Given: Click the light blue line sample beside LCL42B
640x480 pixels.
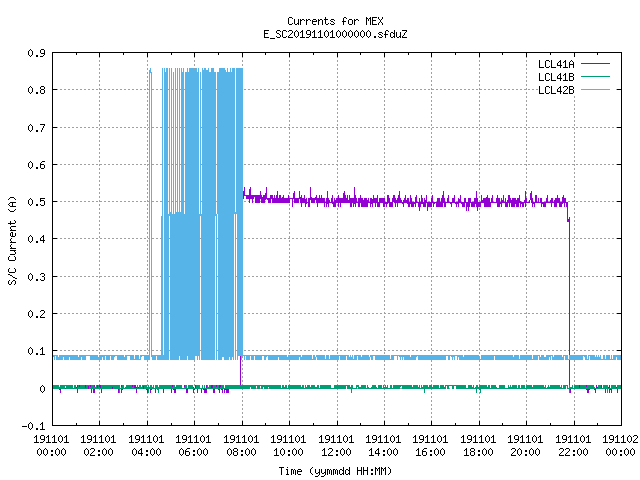Looking at the screenshot, I should coord(595,90).
